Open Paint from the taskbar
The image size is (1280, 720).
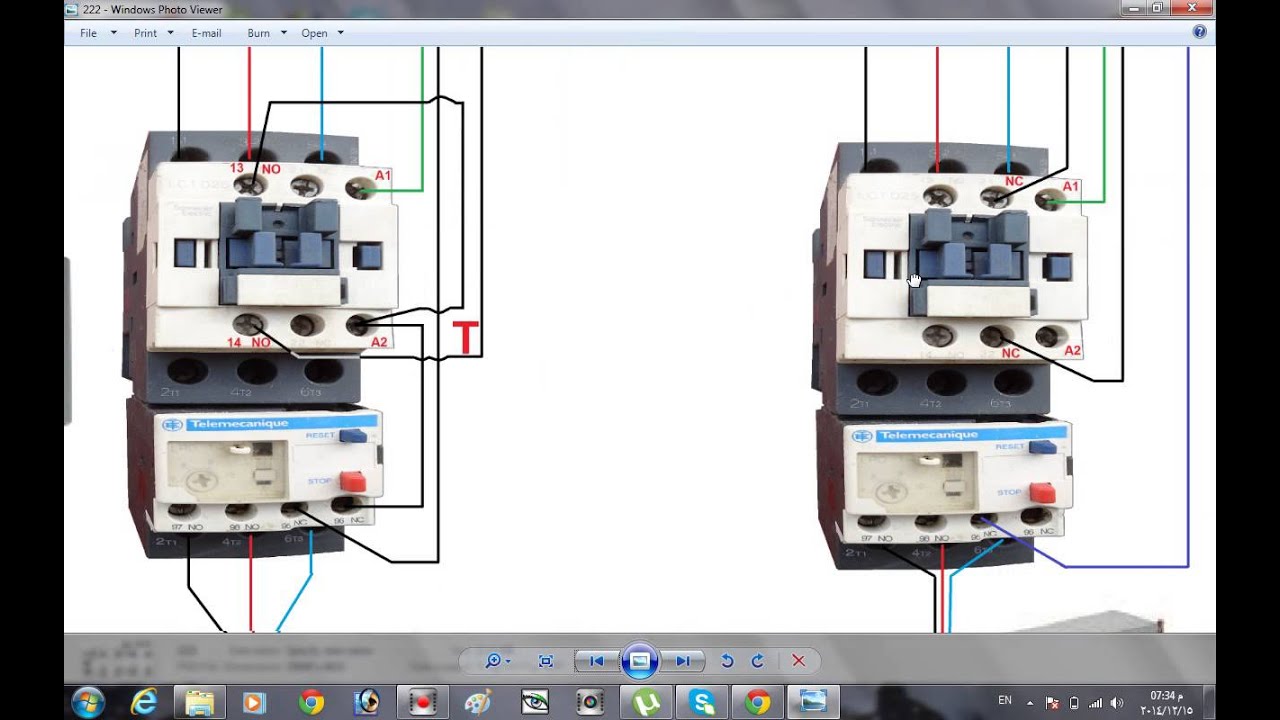coord(479,702)
